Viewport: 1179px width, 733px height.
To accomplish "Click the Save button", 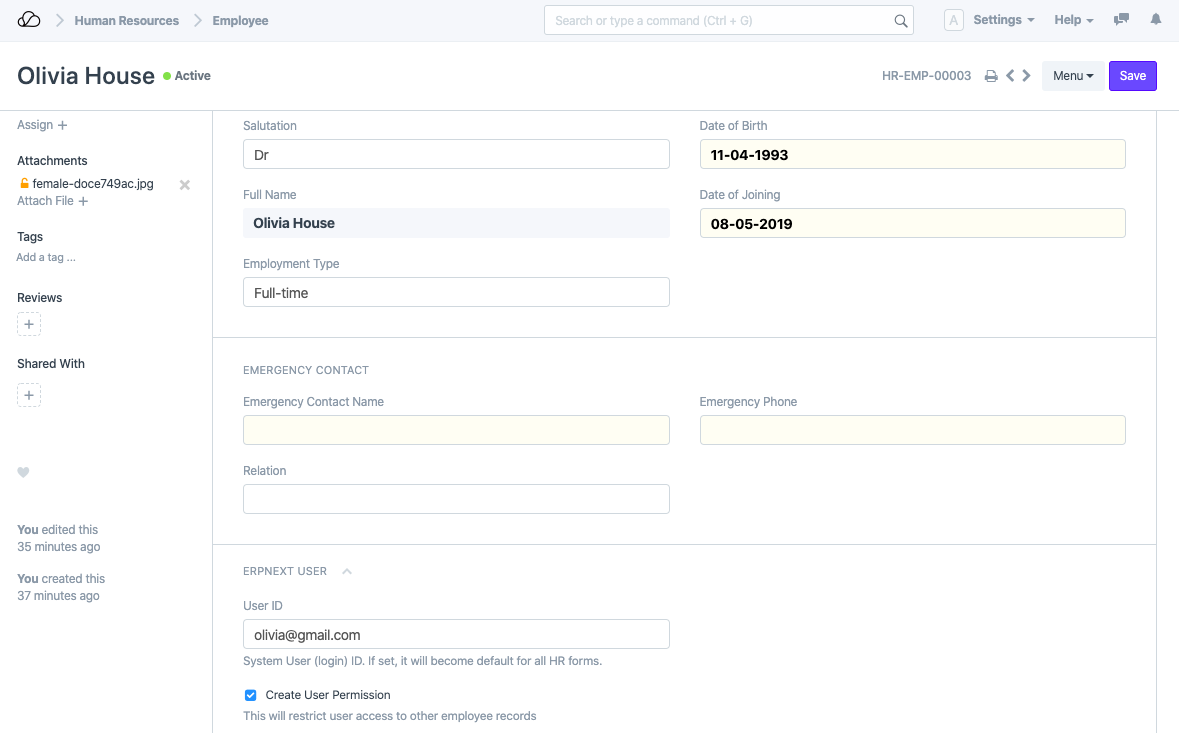I will coord(1132,76).
